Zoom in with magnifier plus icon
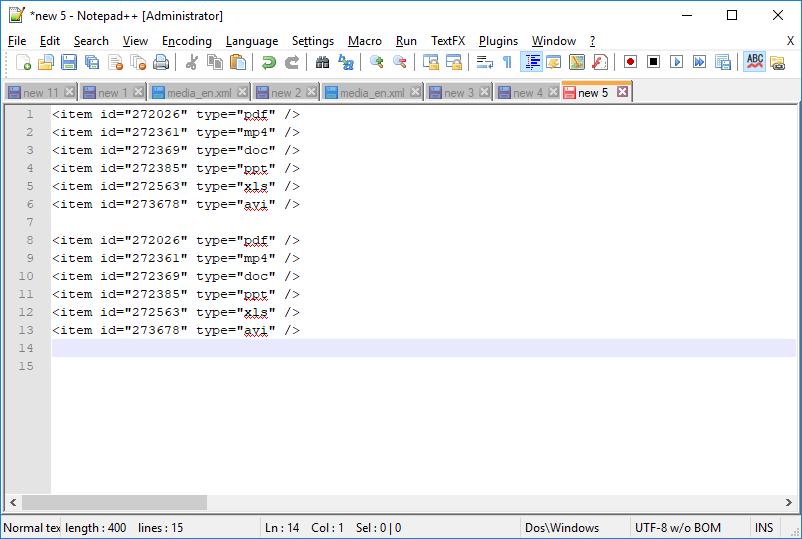 (x=377, y=62)
